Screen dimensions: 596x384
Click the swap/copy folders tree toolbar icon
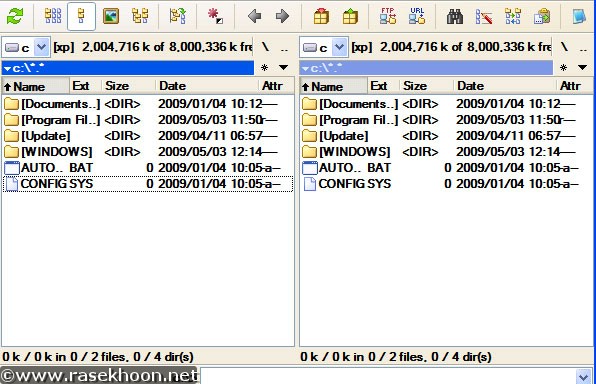pos(178,16)
